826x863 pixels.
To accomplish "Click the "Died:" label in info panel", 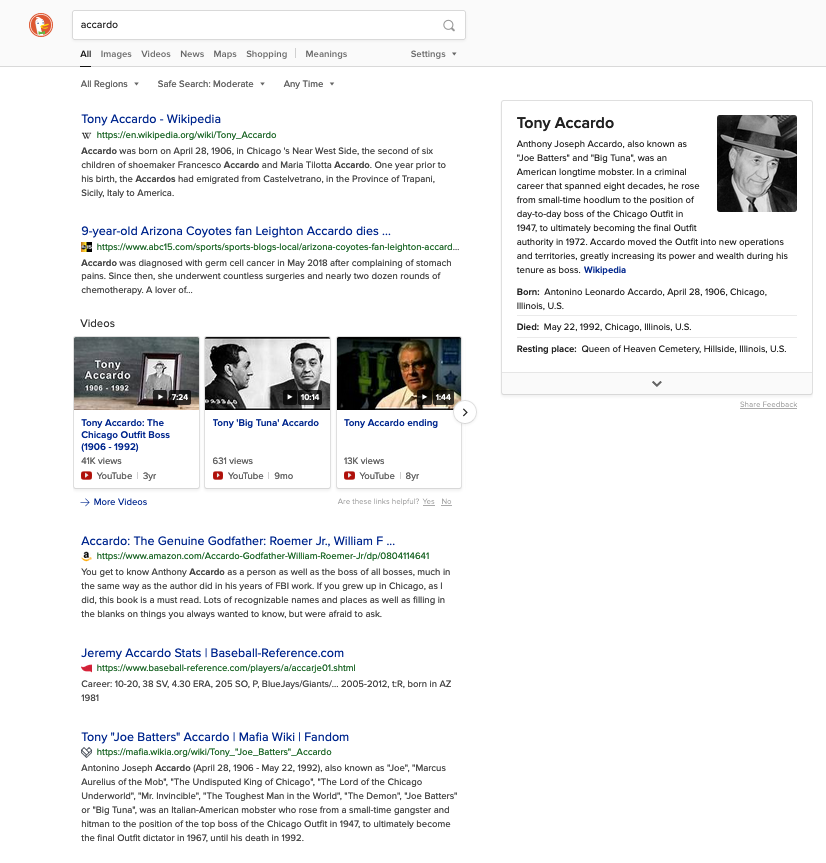I will click(528, 327).
